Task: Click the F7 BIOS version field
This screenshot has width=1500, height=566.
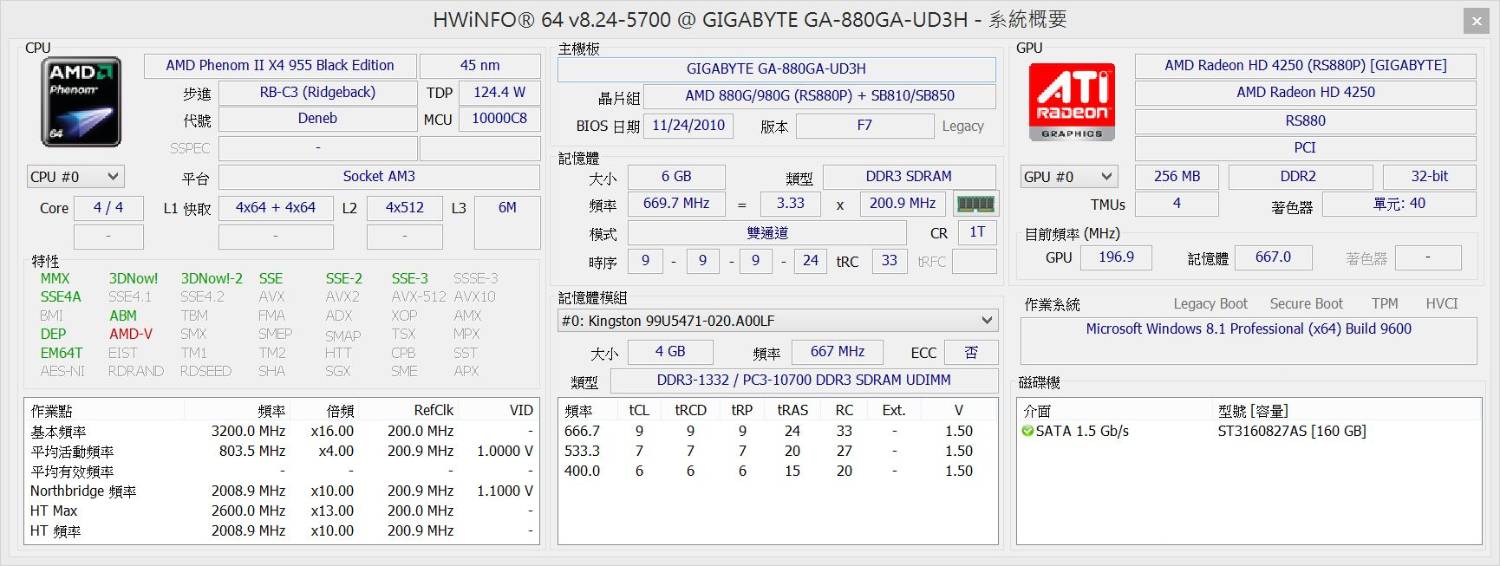Action: [865, 126]
